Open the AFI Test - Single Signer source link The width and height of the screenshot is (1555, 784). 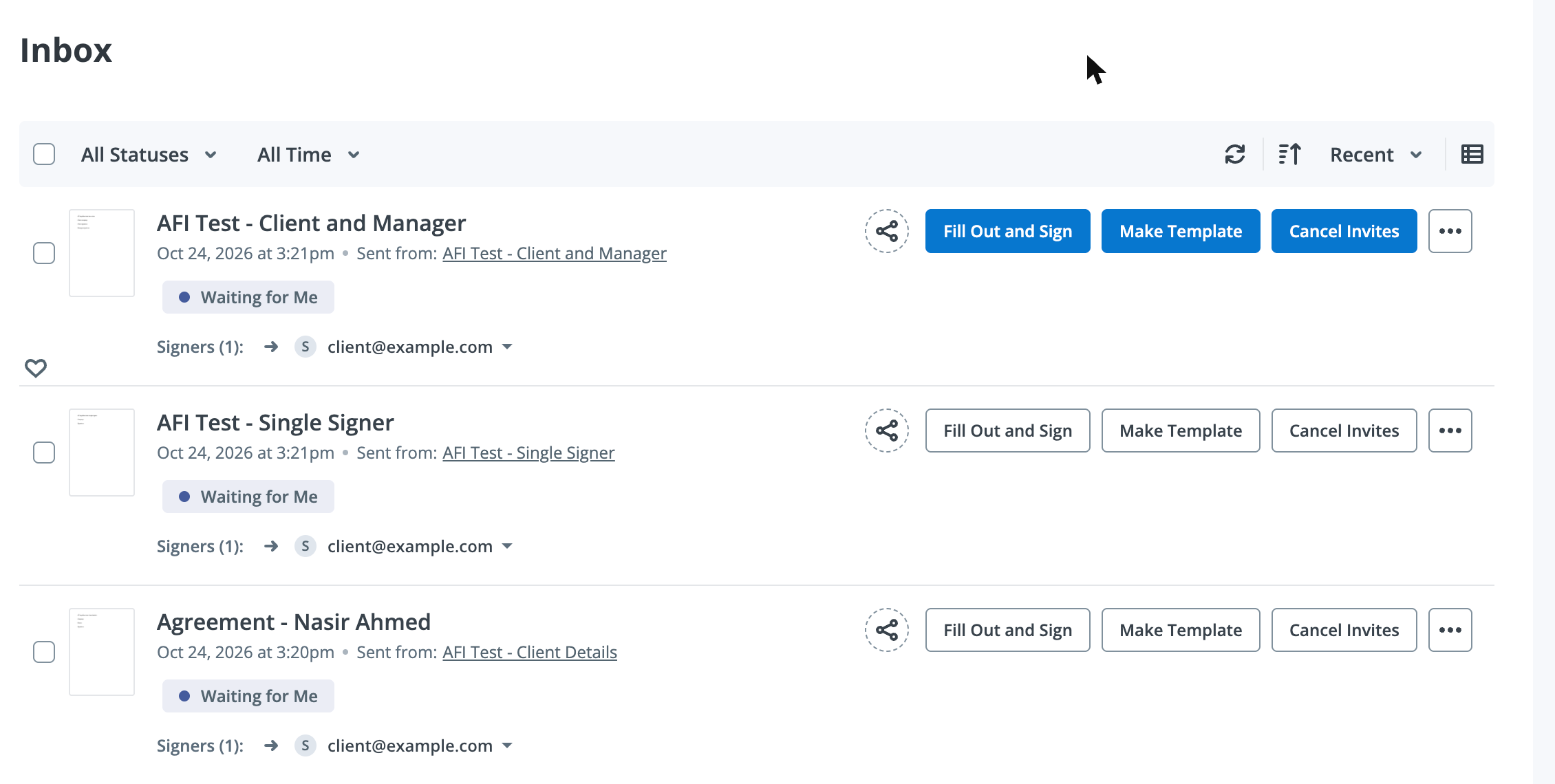tap(529, 453)
